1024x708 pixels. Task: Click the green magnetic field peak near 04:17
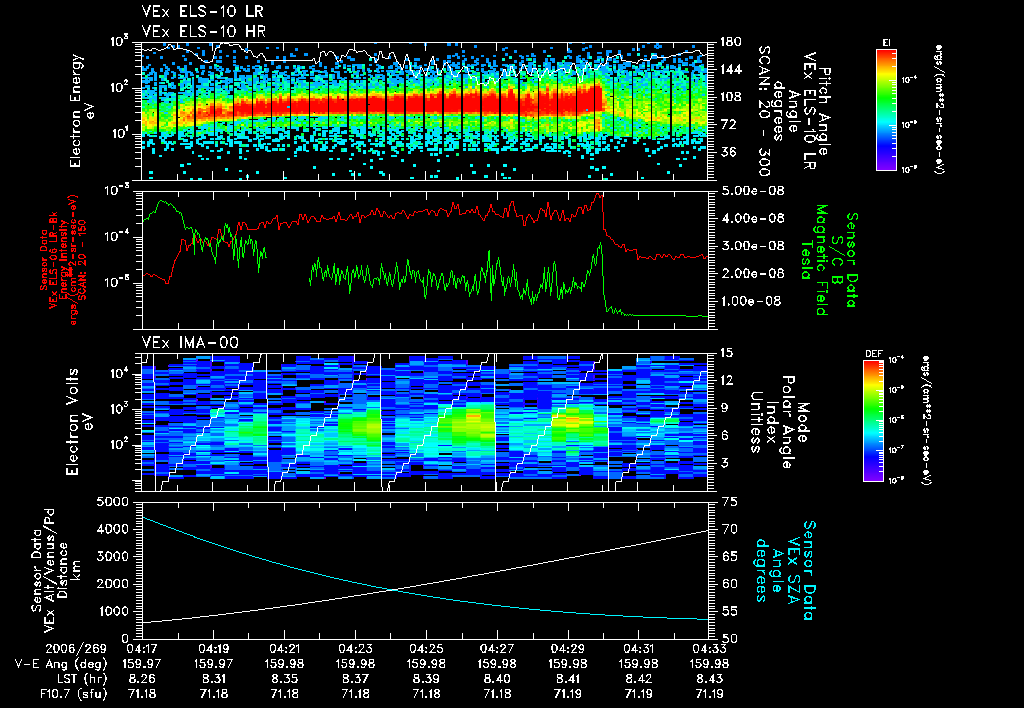click(x=162, y=202)
